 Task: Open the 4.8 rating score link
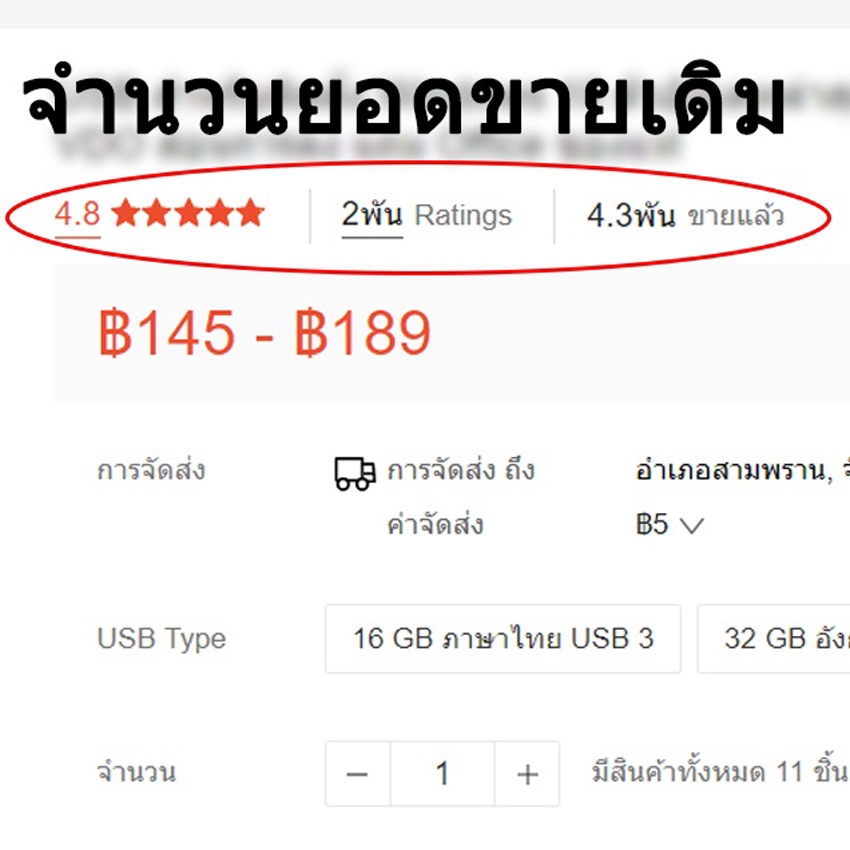coord(78,214)
